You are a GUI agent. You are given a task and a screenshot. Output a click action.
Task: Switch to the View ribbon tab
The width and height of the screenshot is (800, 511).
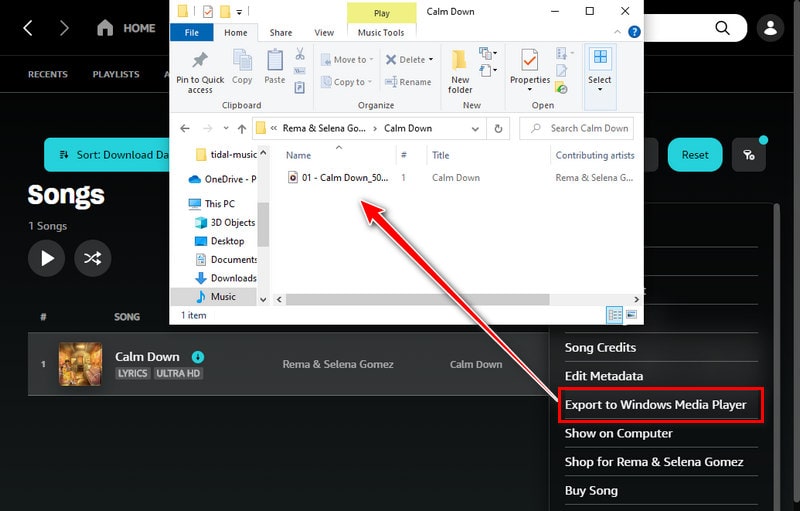tap(324, 32)
